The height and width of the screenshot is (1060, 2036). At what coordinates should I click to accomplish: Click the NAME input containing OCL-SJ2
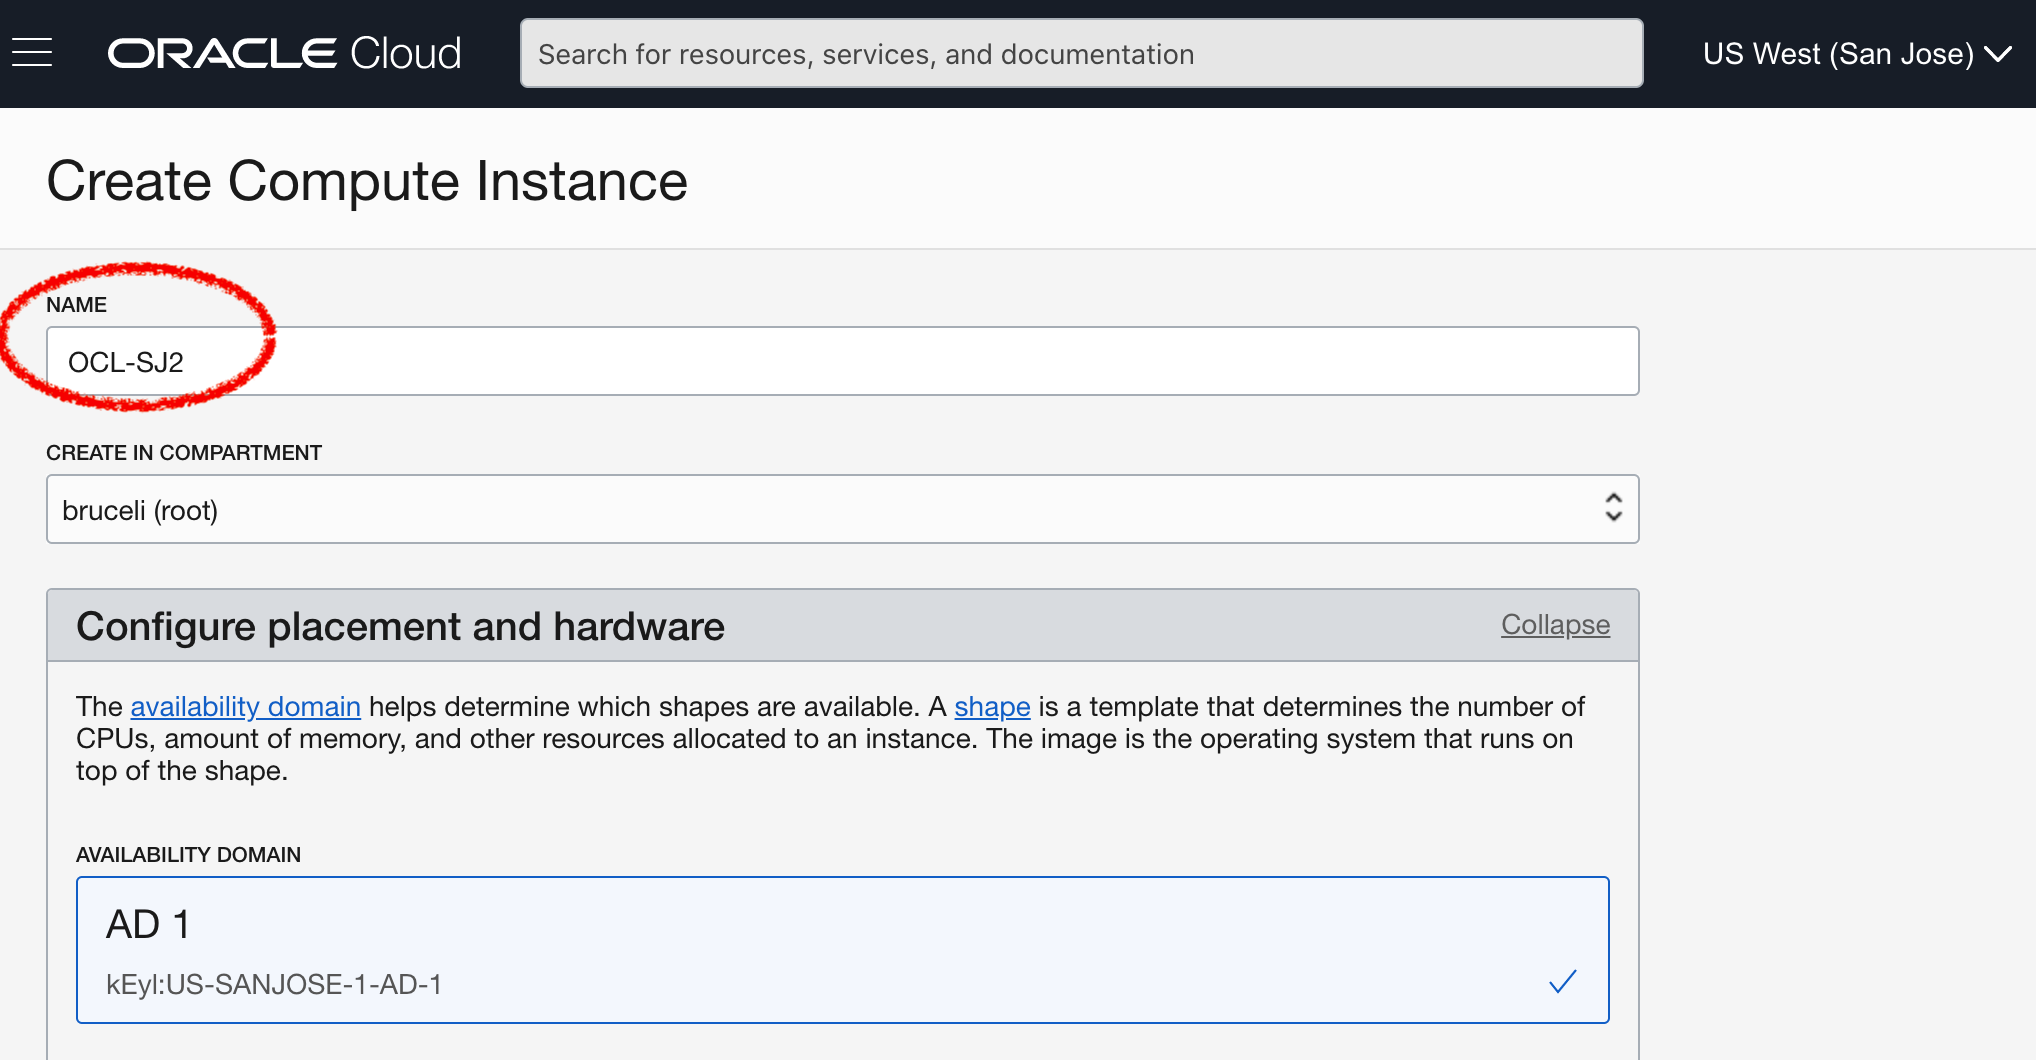842,361
